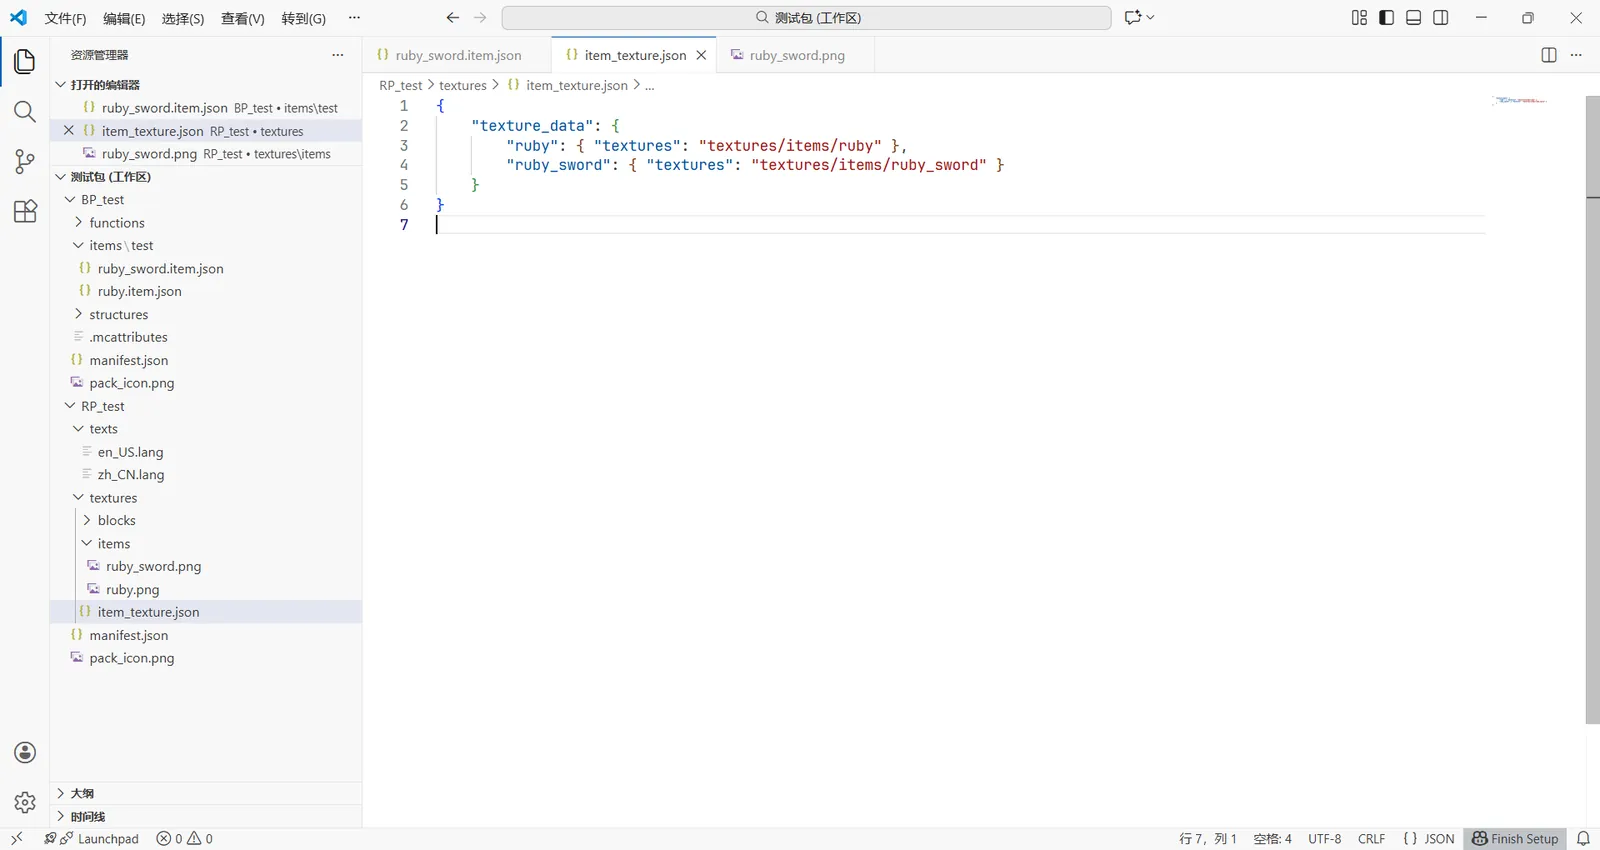Open the Extensions view
Screen dimensions: 1600x850
tap(25, 211)
